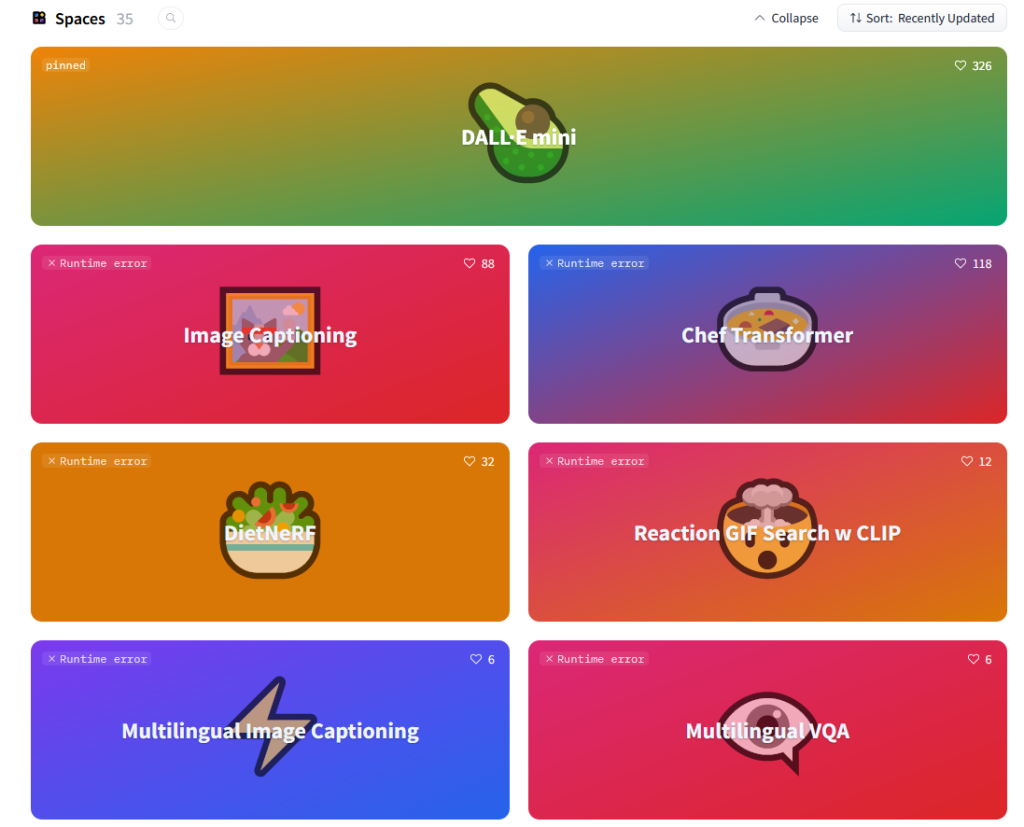The height and width of the screenshot is (827, 1024).
Task: Click the heart icon on DietNeRF card
Action: (469, 461)
